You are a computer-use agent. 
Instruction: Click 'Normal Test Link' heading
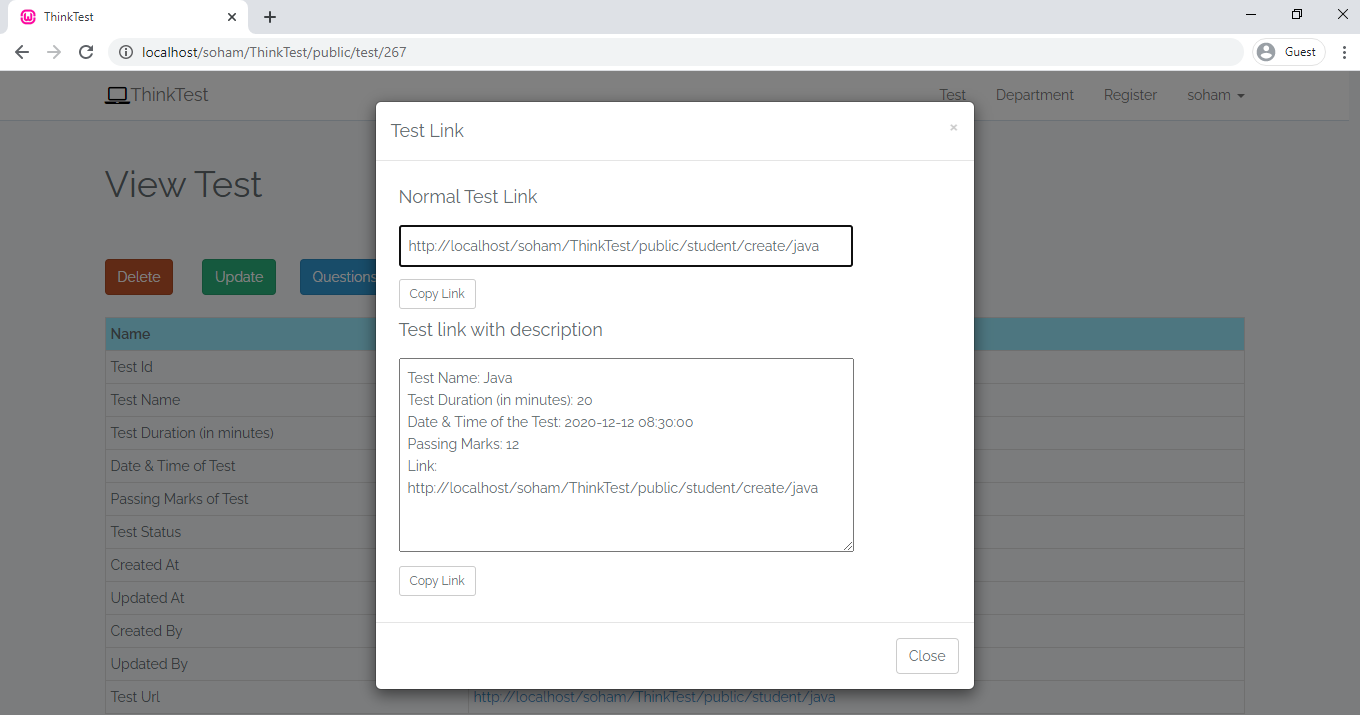click(468, 197)
